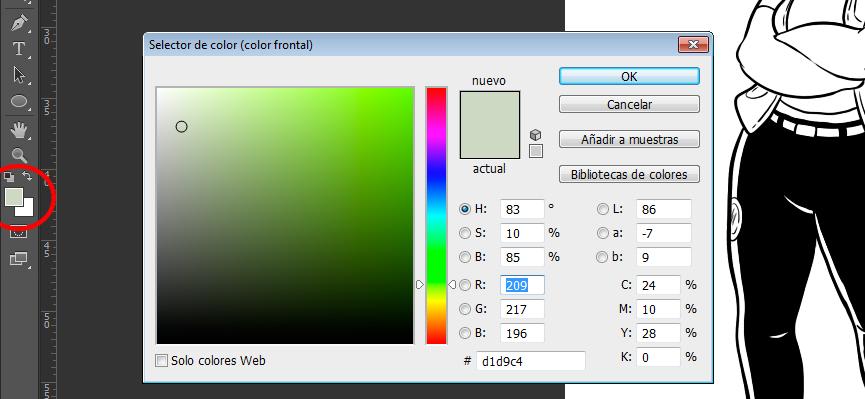Click the hex field showing d1d9c4
Image resolution: width=865 pixels, height=399 pixels.
tap(531, 361)
